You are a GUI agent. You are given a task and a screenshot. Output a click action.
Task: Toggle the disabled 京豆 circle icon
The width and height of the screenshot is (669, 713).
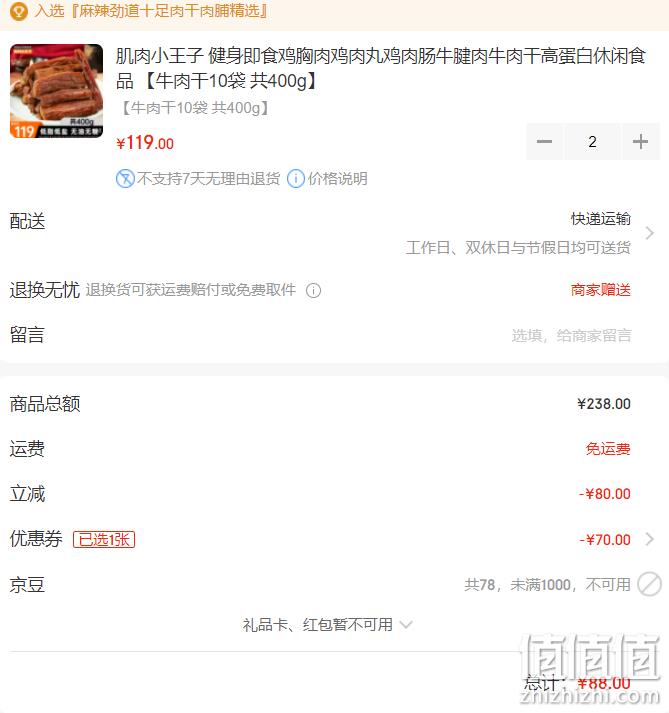click(649, 584)
